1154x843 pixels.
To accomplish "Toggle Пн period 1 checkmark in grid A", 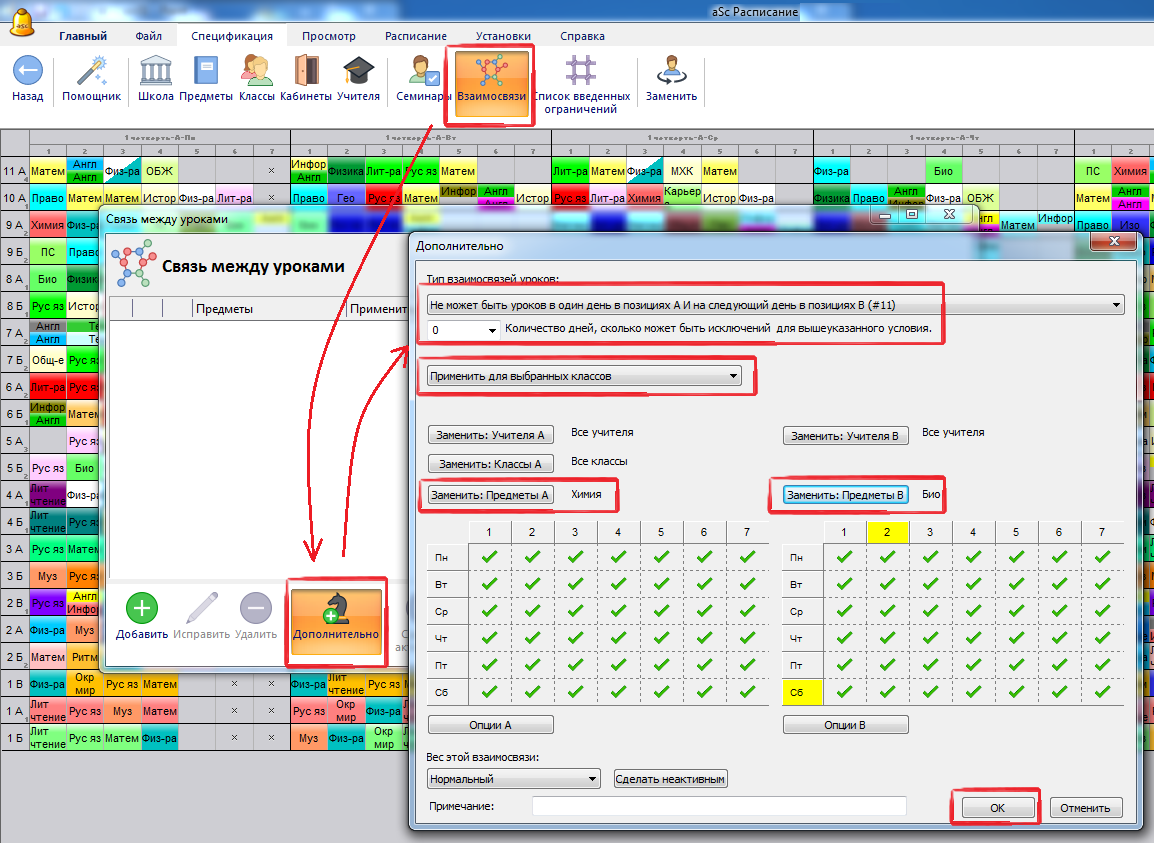I will pyautogui.click(x=489, y=557).
